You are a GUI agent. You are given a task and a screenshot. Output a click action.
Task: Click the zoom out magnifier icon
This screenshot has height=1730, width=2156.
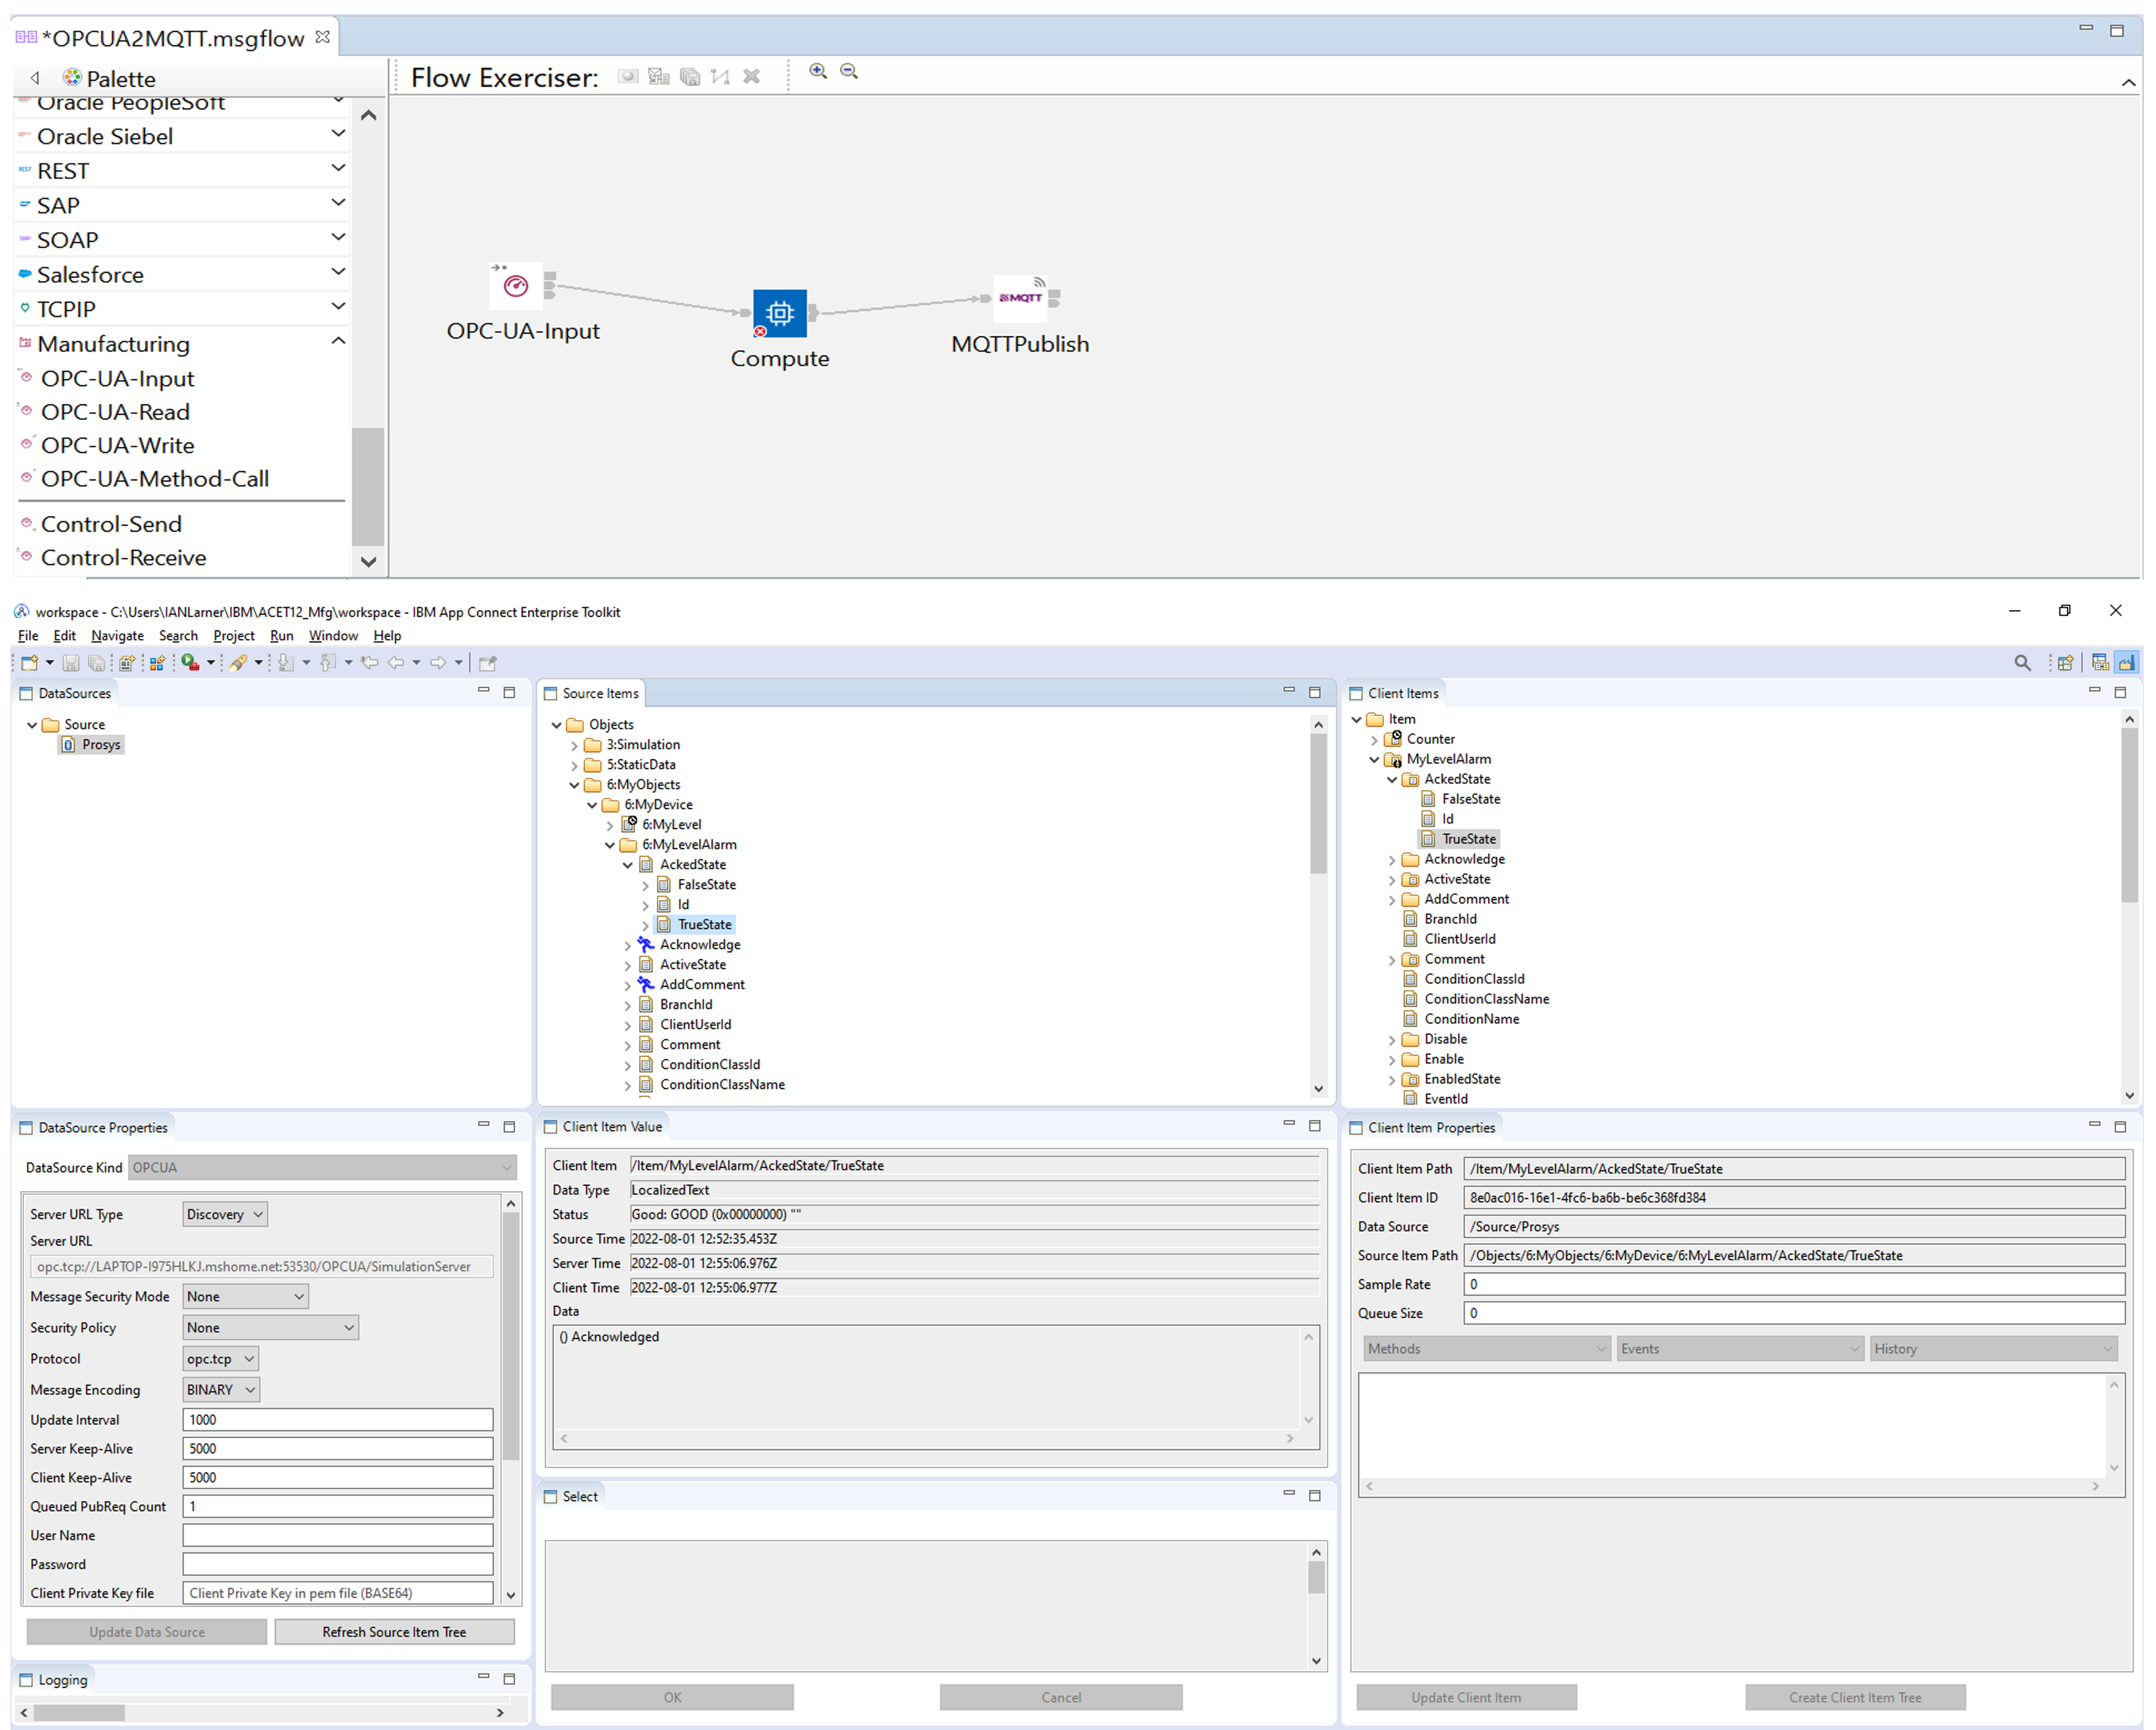coord(849,71)
